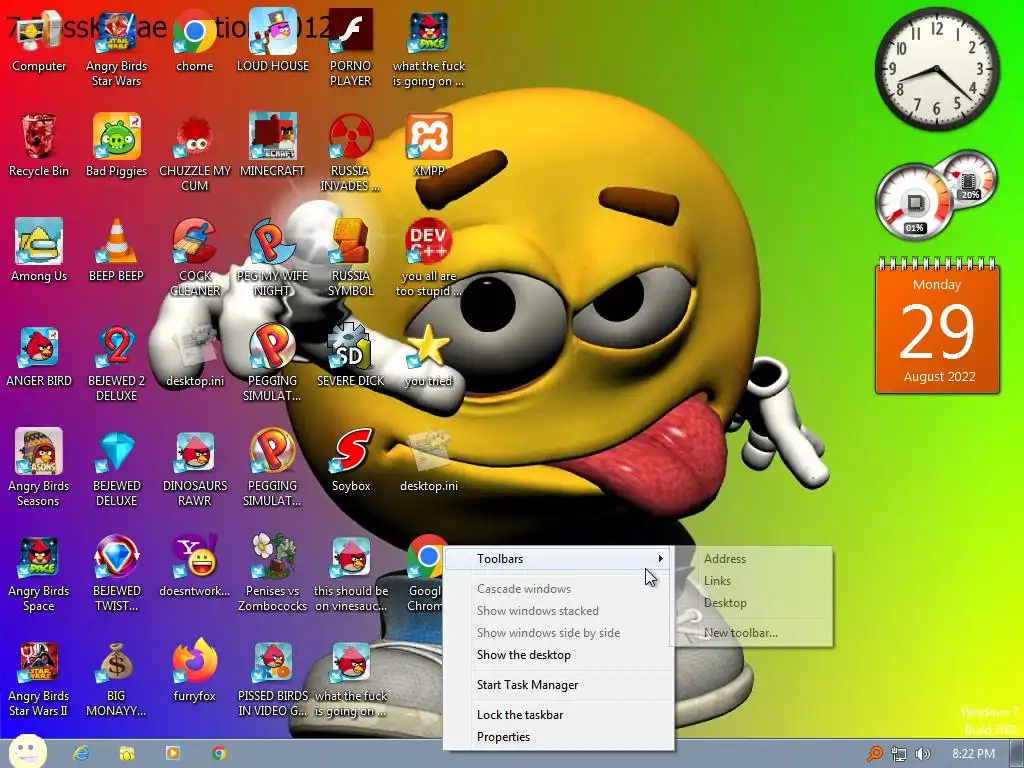Image resolution: width=1024 pixels, height=768 pixels.
Task: Open the 'doesntwork...' Yahoo messenger icon
Action: [x=195, y=566]
